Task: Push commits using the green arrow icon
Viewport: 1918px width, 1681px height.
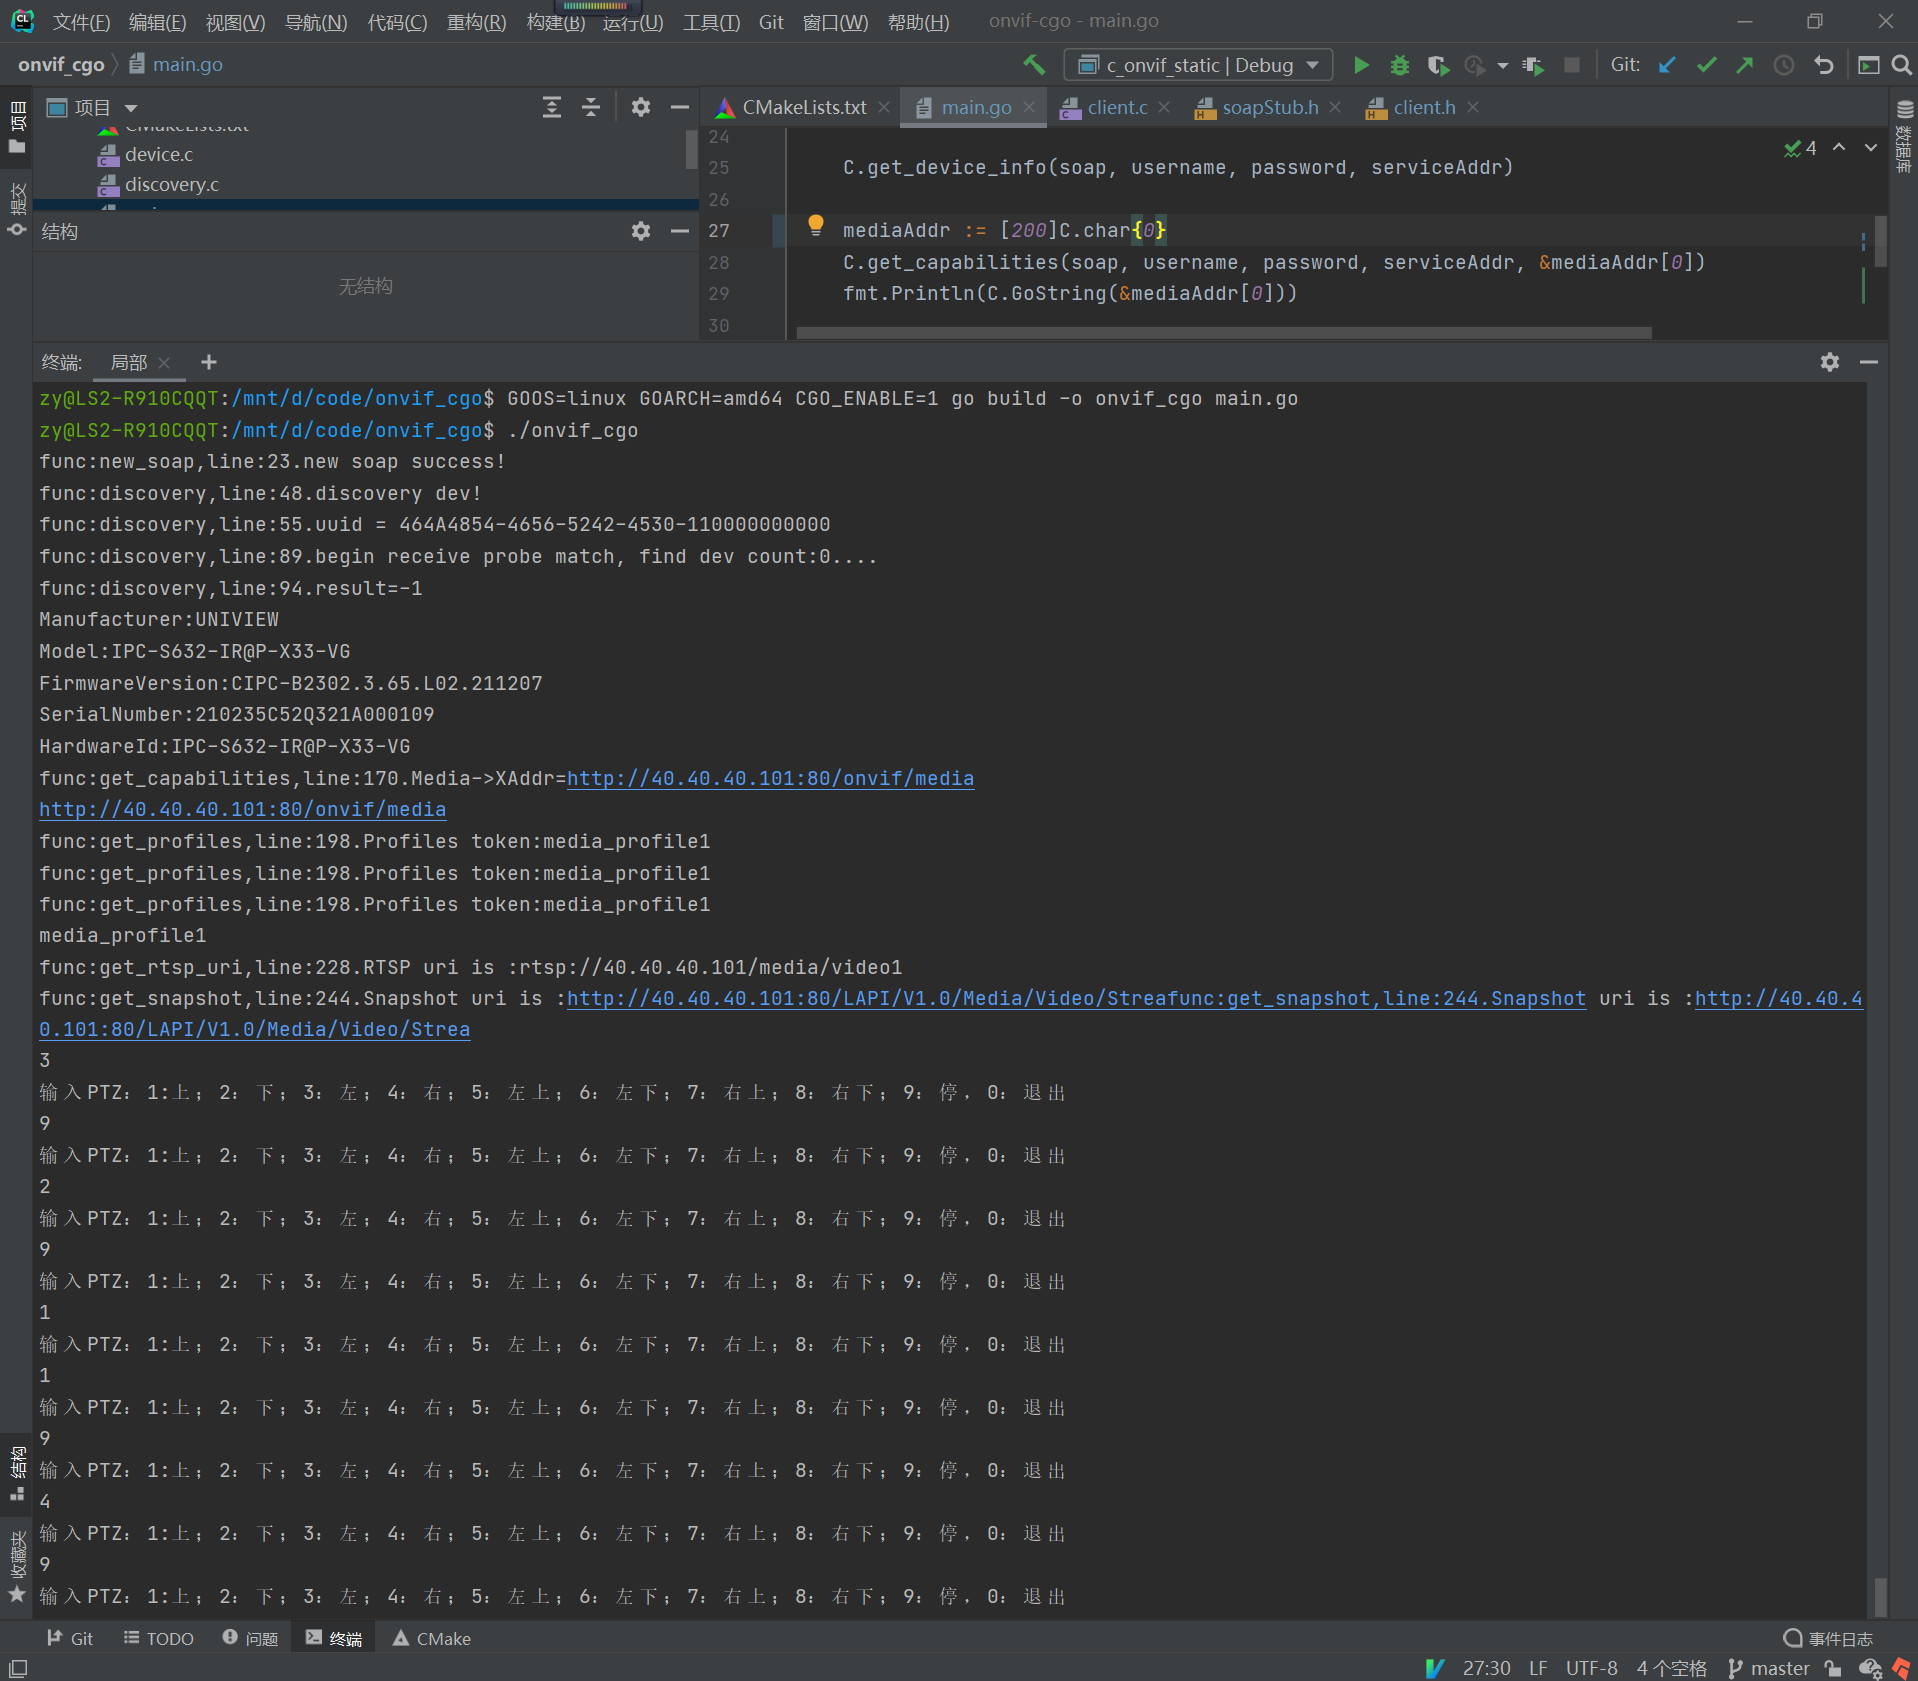Action: pyautogui.click(x=1744, y=65)
